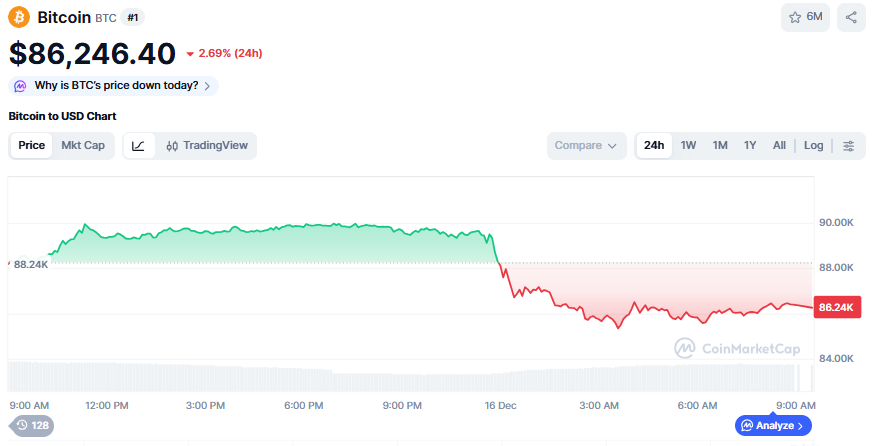Show the All time range
The width and height of the screenshot is (875, 446).
coord(779,146)
